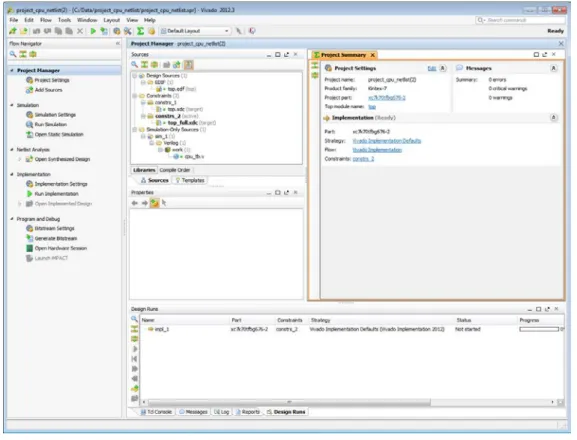
Task: Collapse the Design Sources tree node
Action: coord(135,76)
